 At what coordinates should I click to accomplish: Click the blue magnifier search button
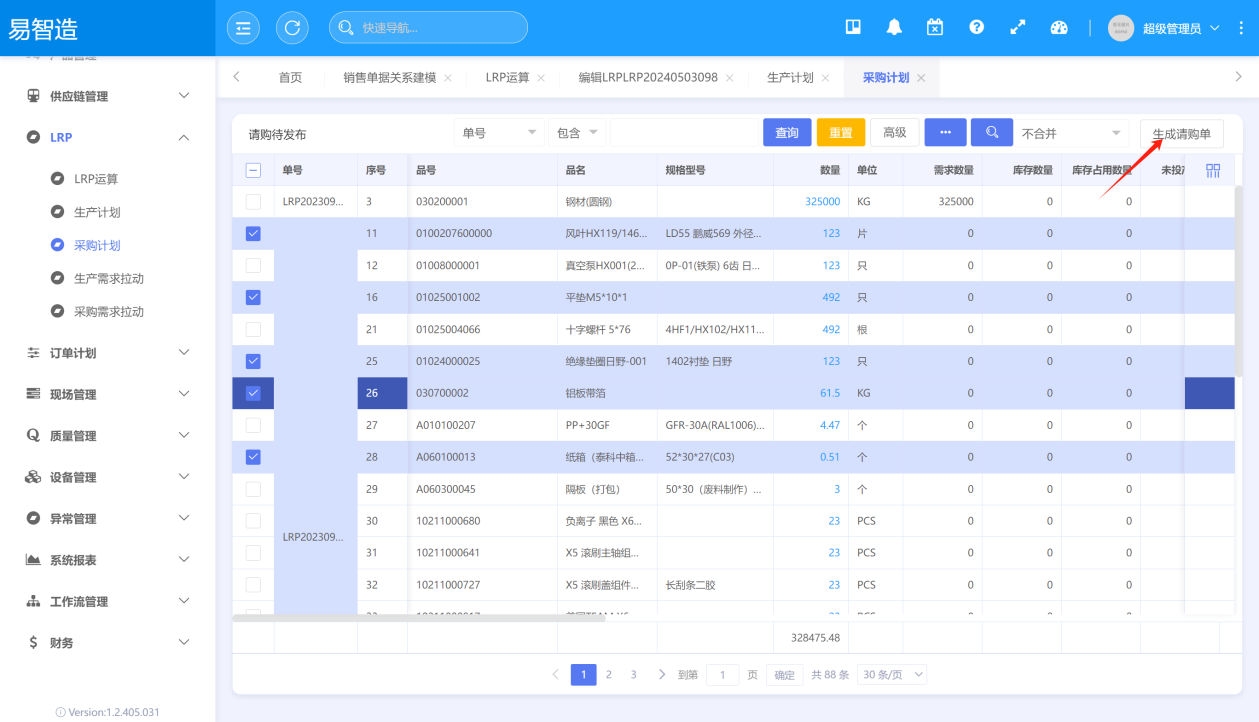coord(991,133)
